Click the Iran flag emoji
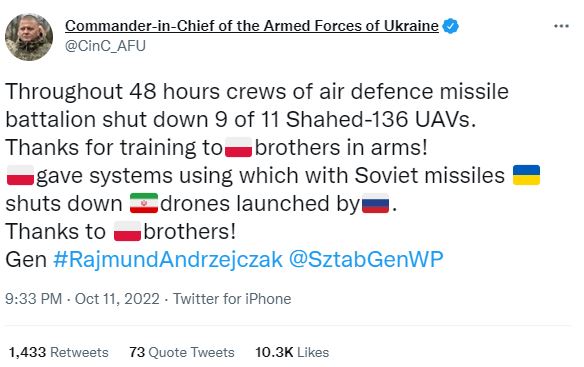This screenshot has width=584, height=367. [144, 203]
